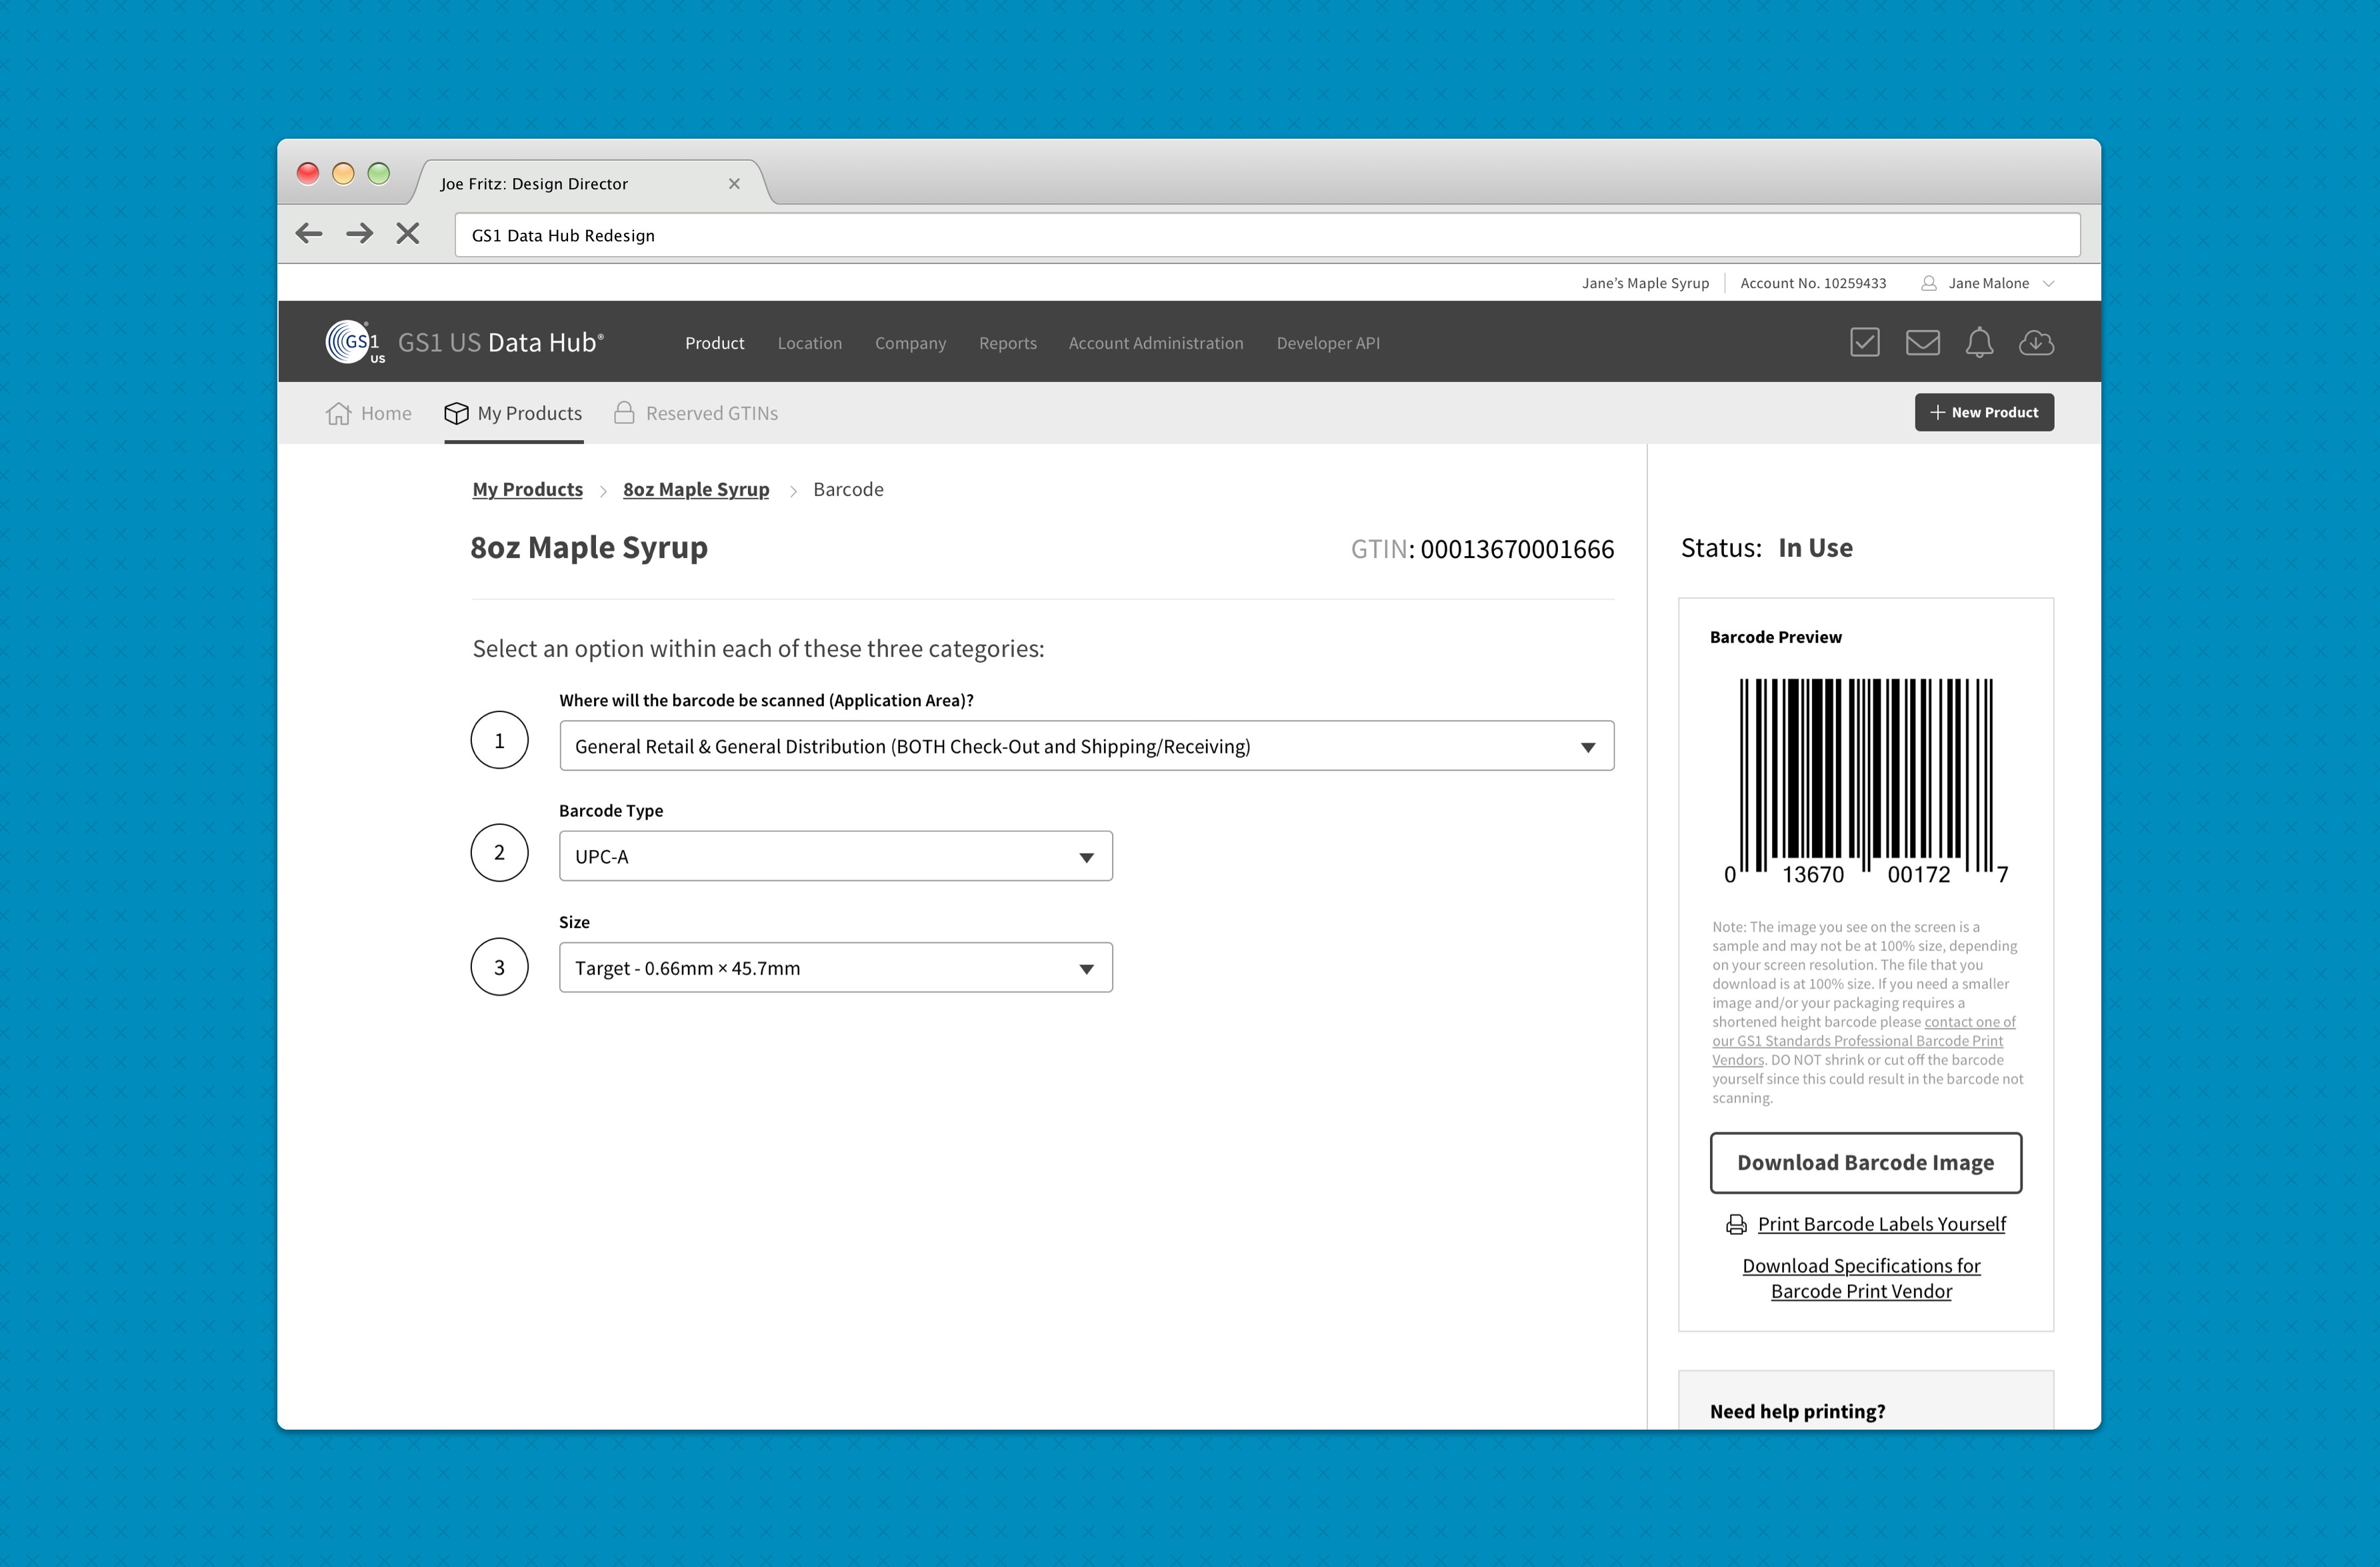Open the envelope messages icon
Screen dimensions: 2380x1567
tap(1922, 342)
